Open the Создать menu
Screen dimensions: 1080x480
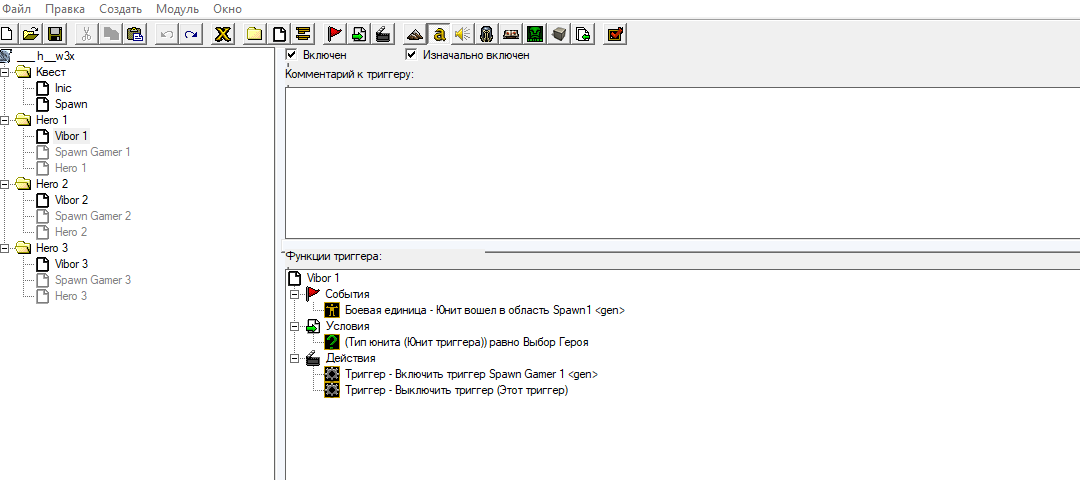[x=121, y=9]
